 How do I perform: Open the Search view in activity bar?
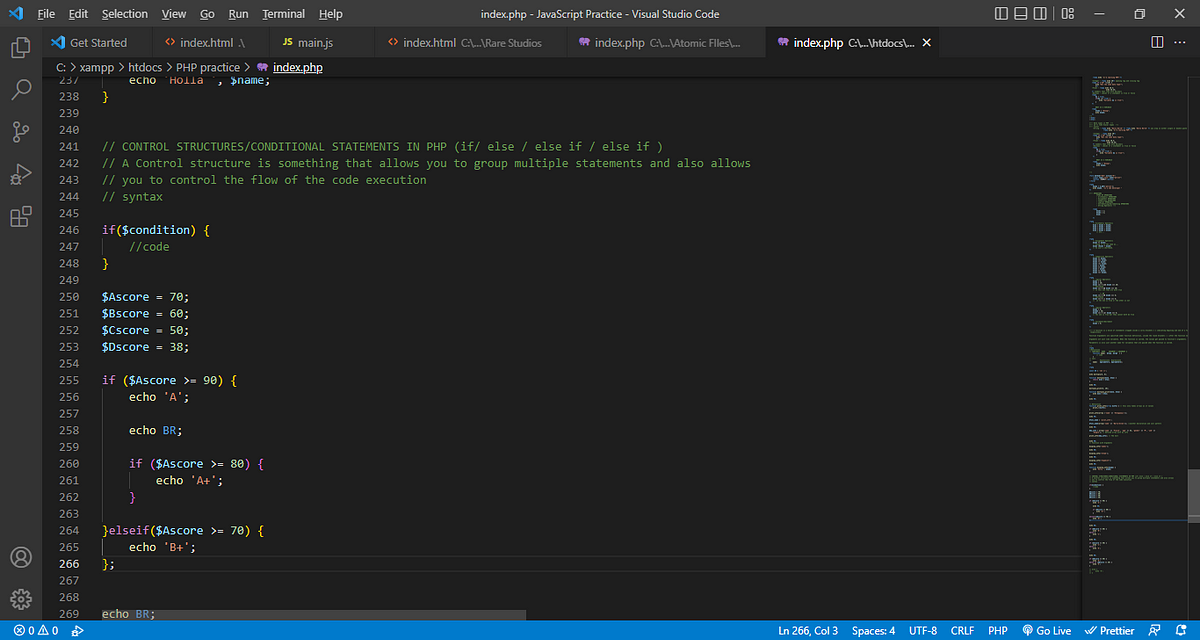click(20, 90)
